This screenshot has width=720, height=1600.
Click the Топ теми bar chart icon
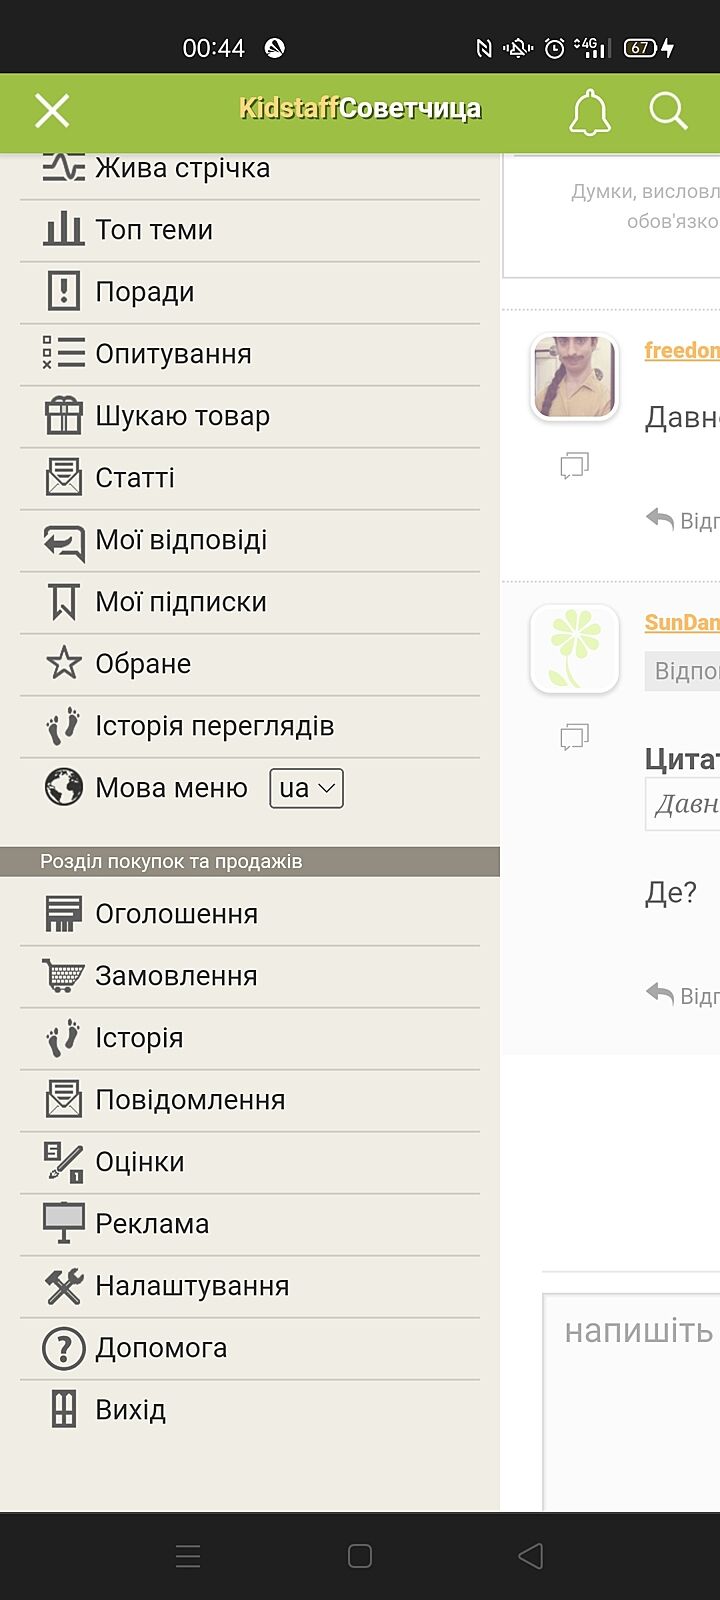point(63,230)
